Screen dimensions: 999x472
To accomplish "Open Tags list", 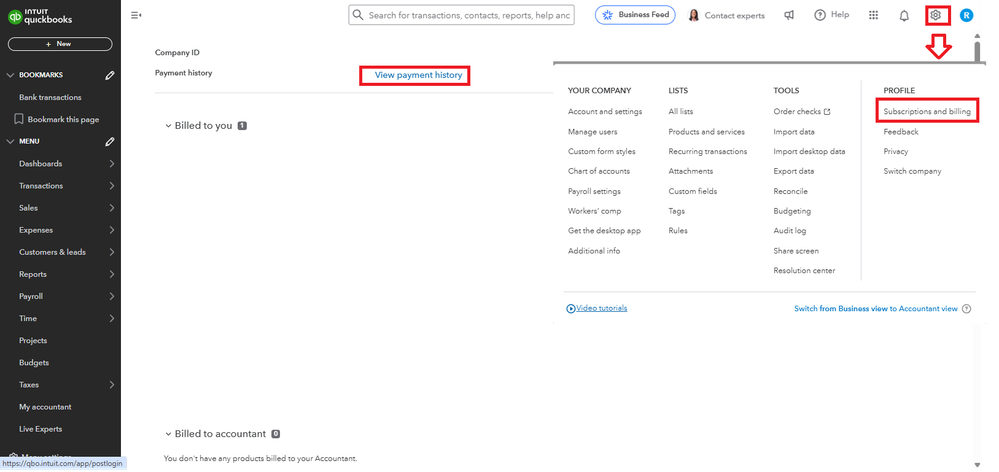I will [x=677, y=211].
